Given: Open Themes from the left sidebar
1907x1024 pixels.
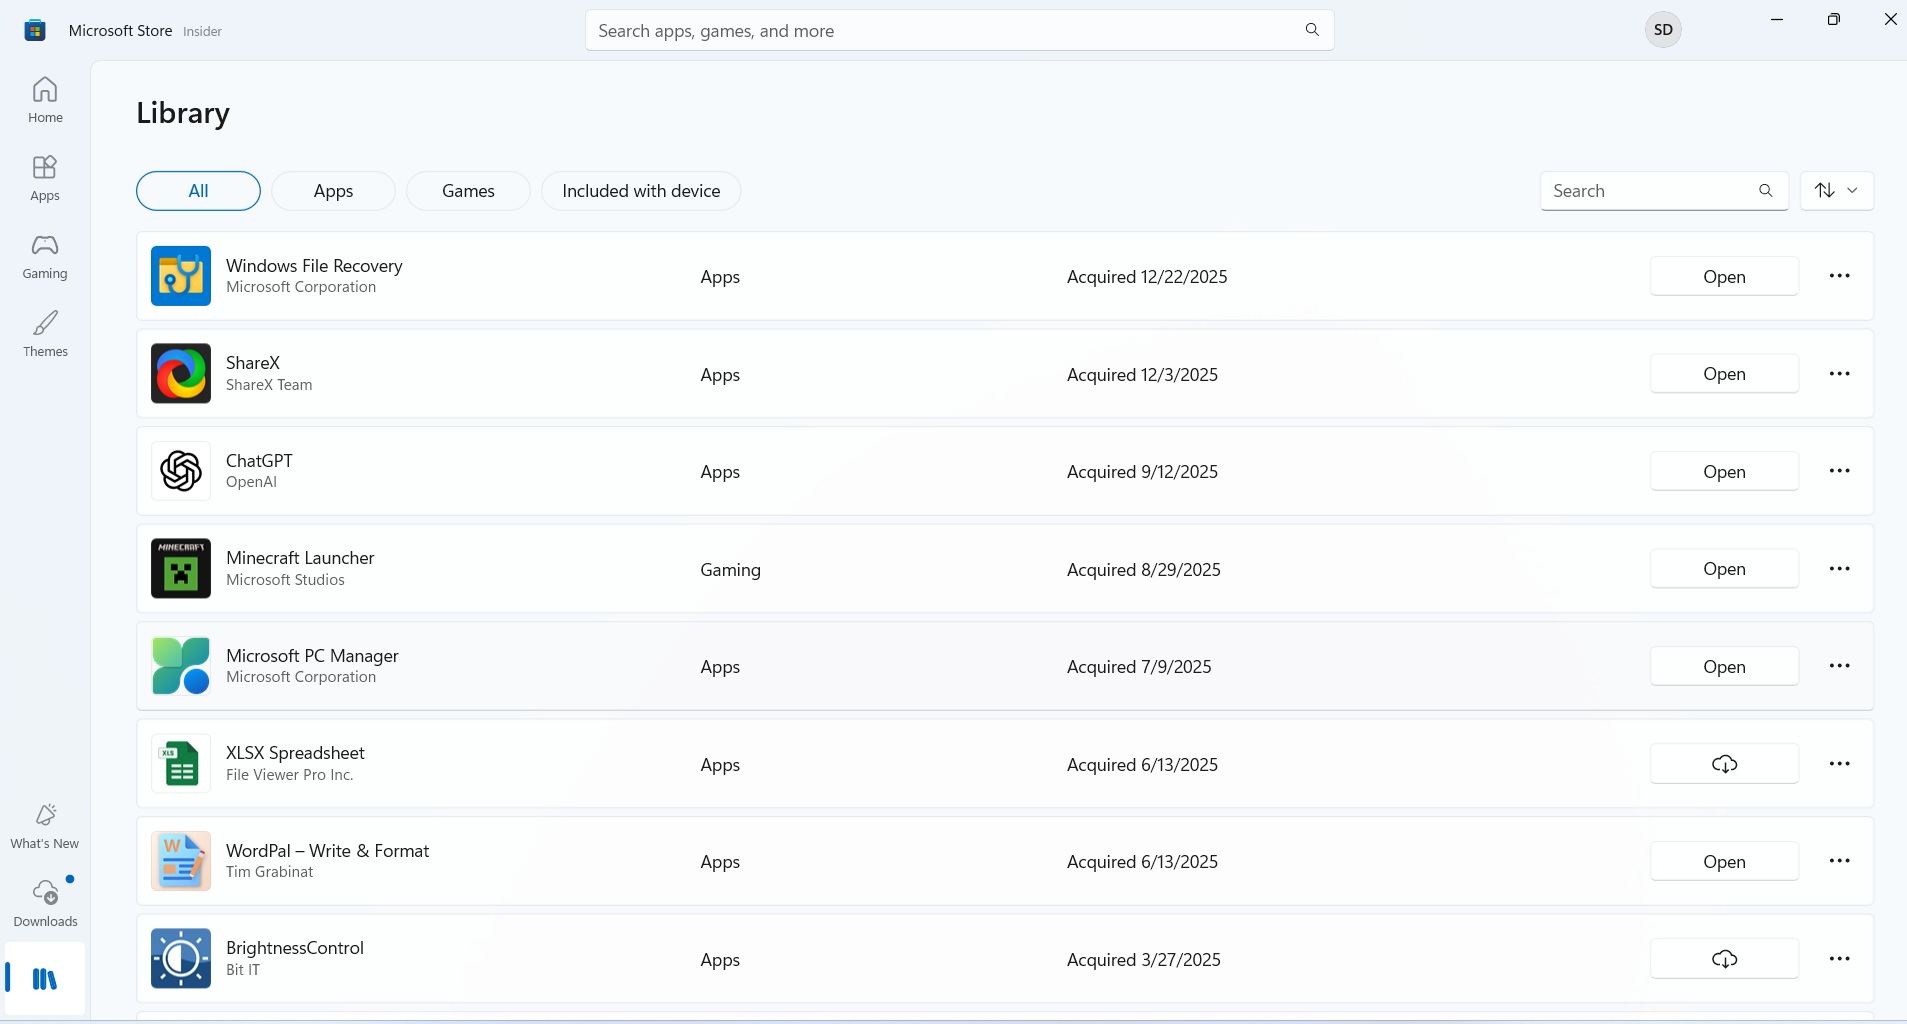Looking at the screenshot, I should click(45, 334).
